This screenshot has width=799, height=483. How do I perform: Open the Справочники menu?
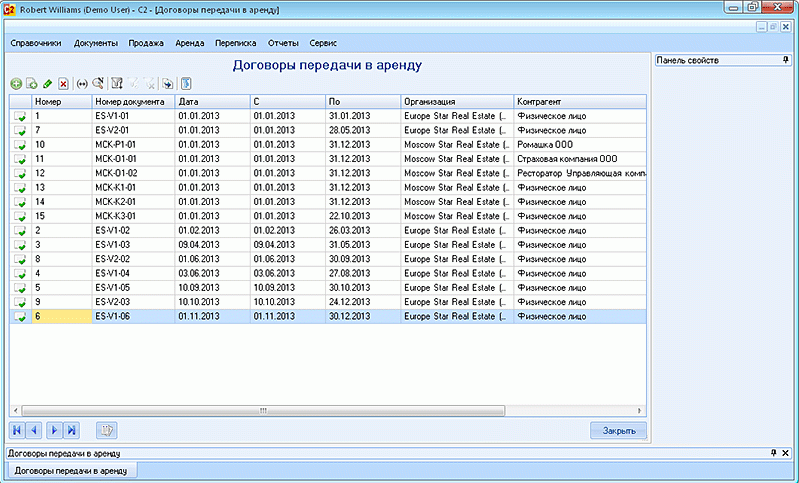pyautogui.click(x=36, y=44)
